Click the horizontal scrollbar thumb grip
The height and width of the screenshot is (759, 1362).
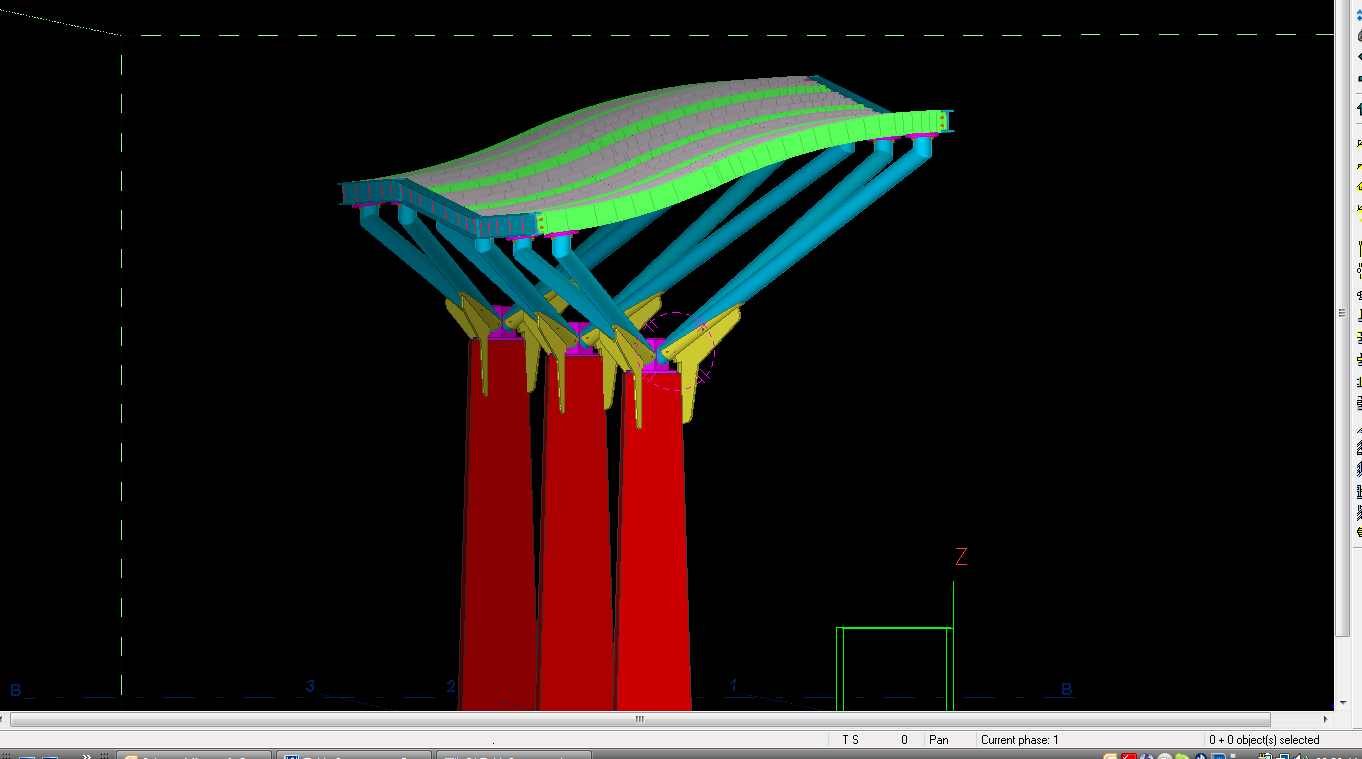[640, 719]
